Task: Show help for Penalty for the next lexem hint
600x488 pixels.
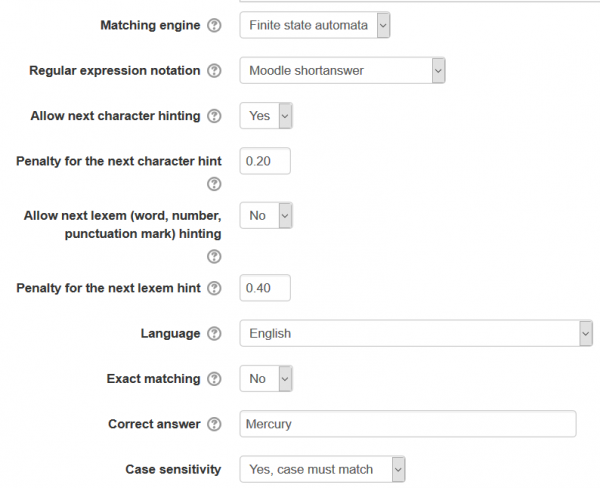Action: (x=214, y=288)
